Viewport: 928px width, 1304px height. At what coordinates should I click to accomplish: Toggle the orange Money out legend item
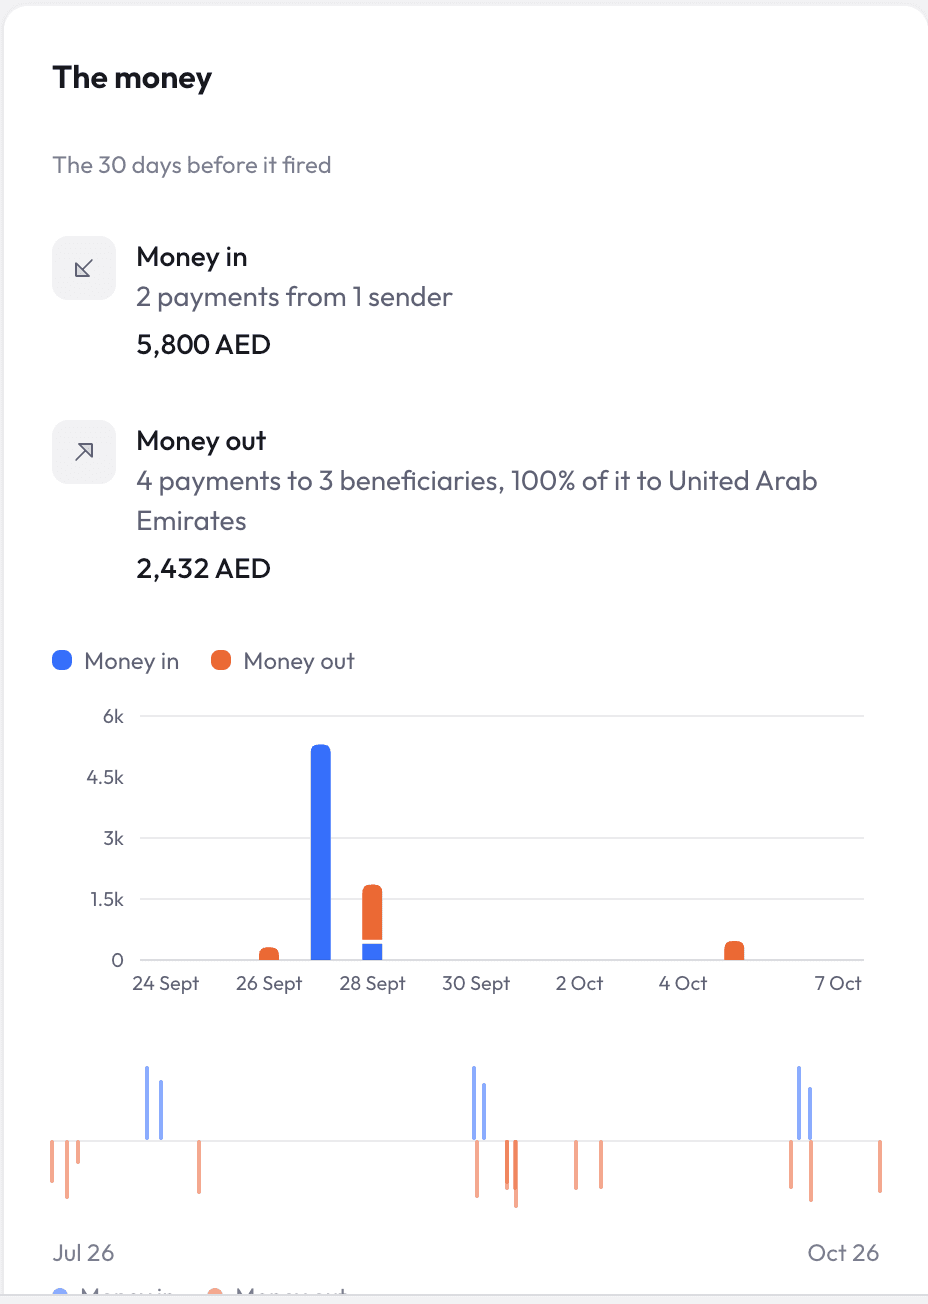[283, 661]
